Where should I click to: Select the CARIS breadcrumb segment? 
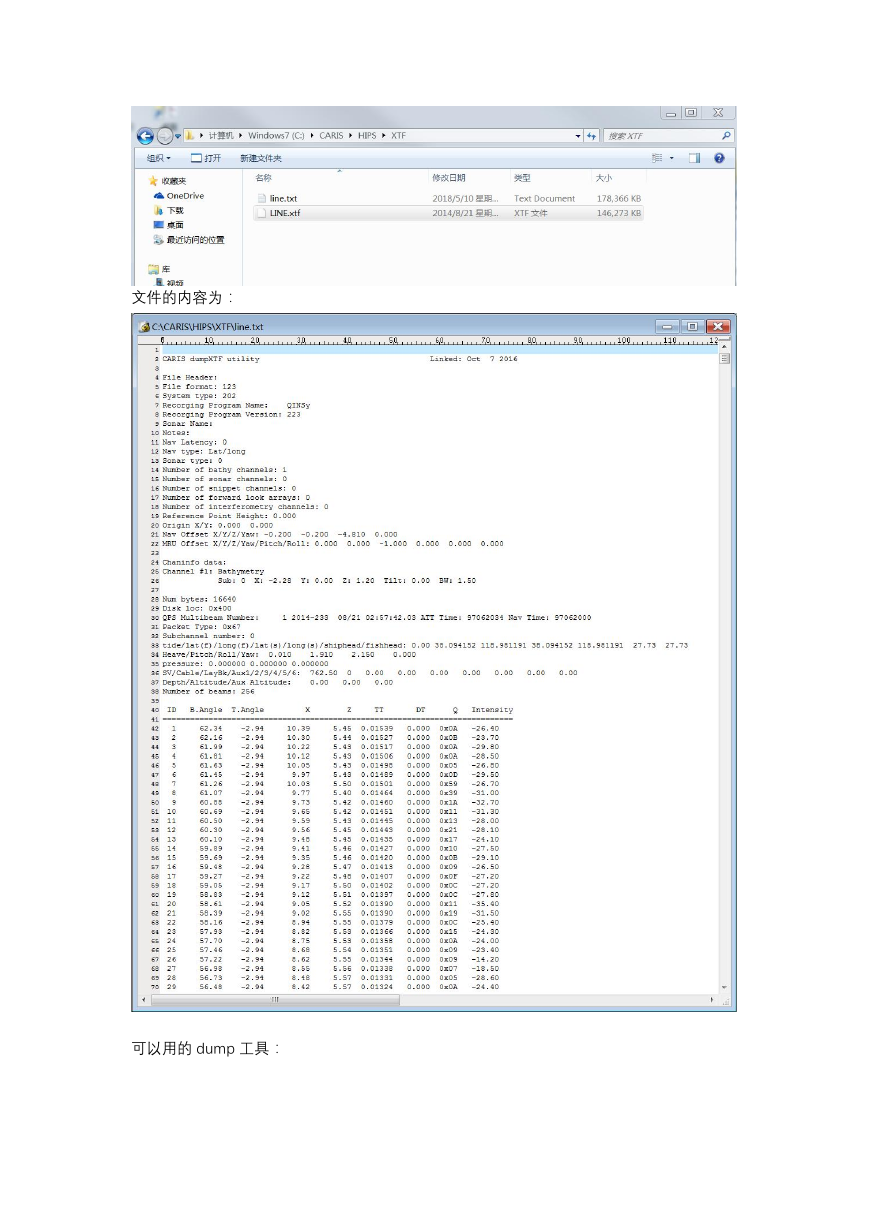tap(331, 136)
